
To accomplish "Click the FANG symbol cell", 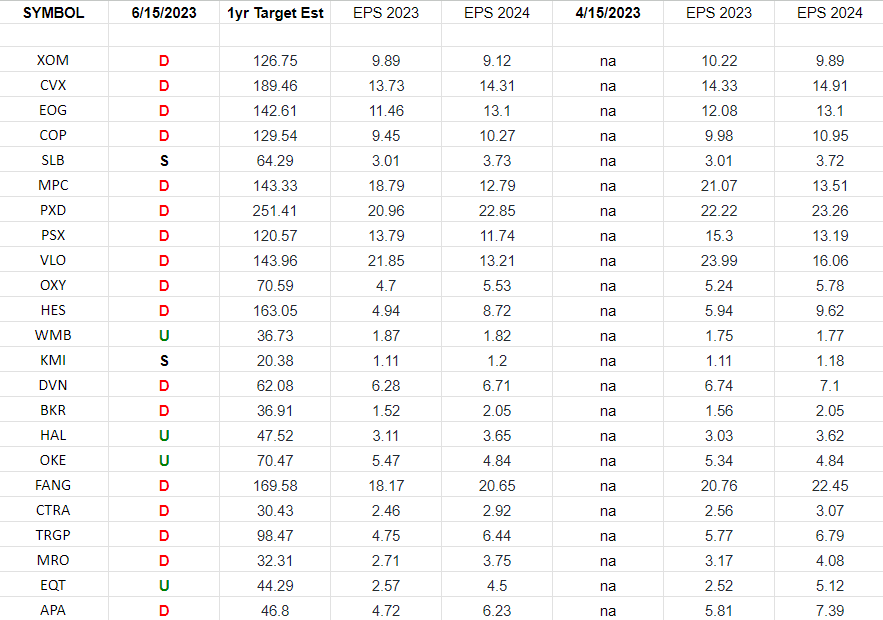I will [x=53, y=485].
